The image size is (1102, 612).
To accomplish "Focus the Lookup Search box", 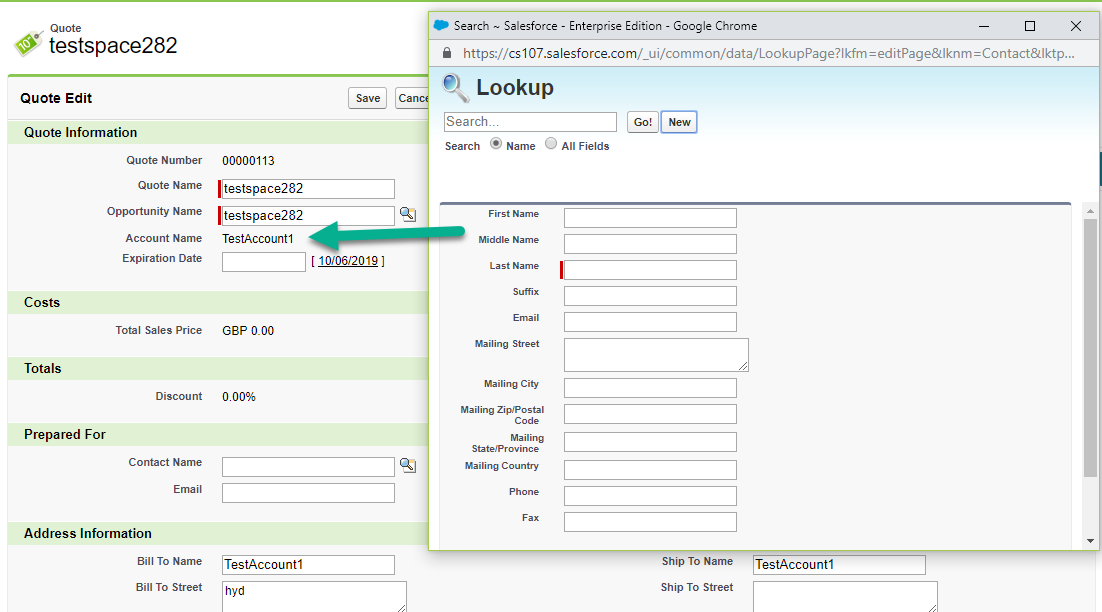I will (x=531, y=122).
